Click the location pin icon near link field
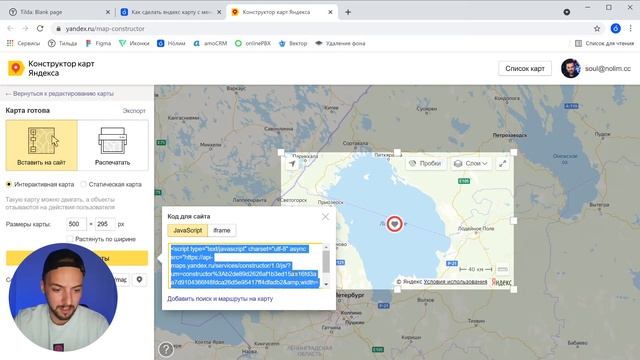Viewport: 640px width, 360px height. pos(139,280)
